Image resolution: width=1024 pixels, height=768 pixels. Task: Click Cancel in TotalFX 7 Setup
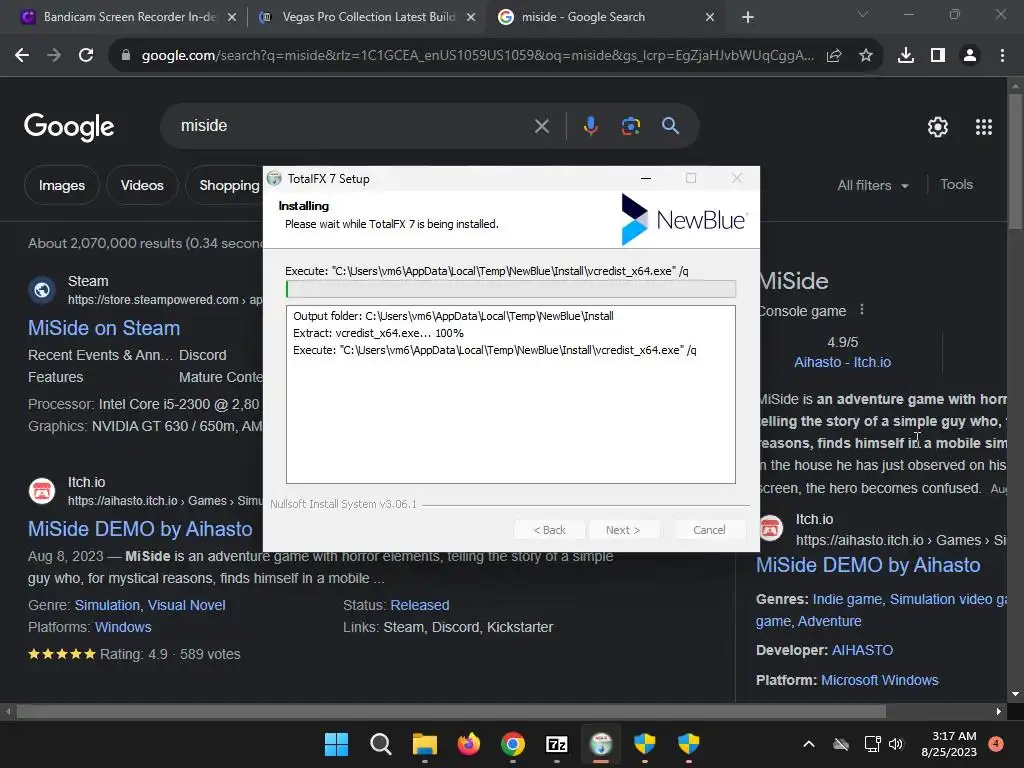[709, 530]
